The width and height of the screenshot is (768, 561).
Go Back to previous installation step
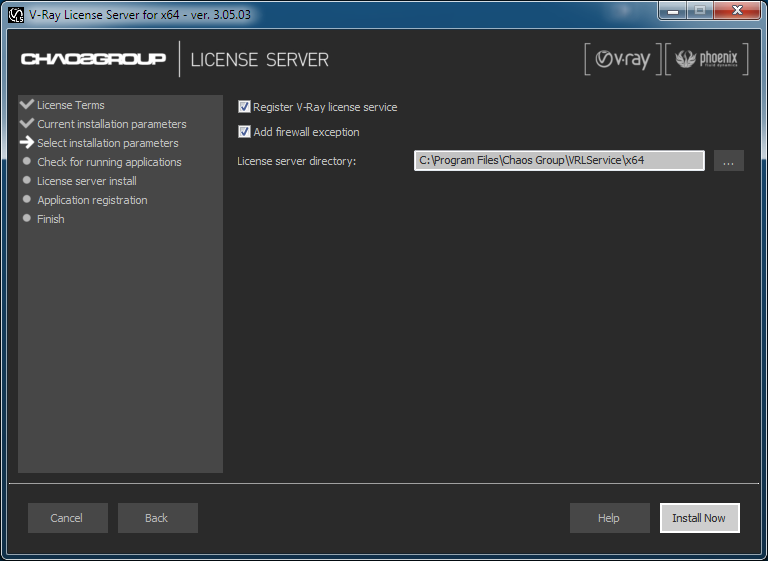click(157, 518)
